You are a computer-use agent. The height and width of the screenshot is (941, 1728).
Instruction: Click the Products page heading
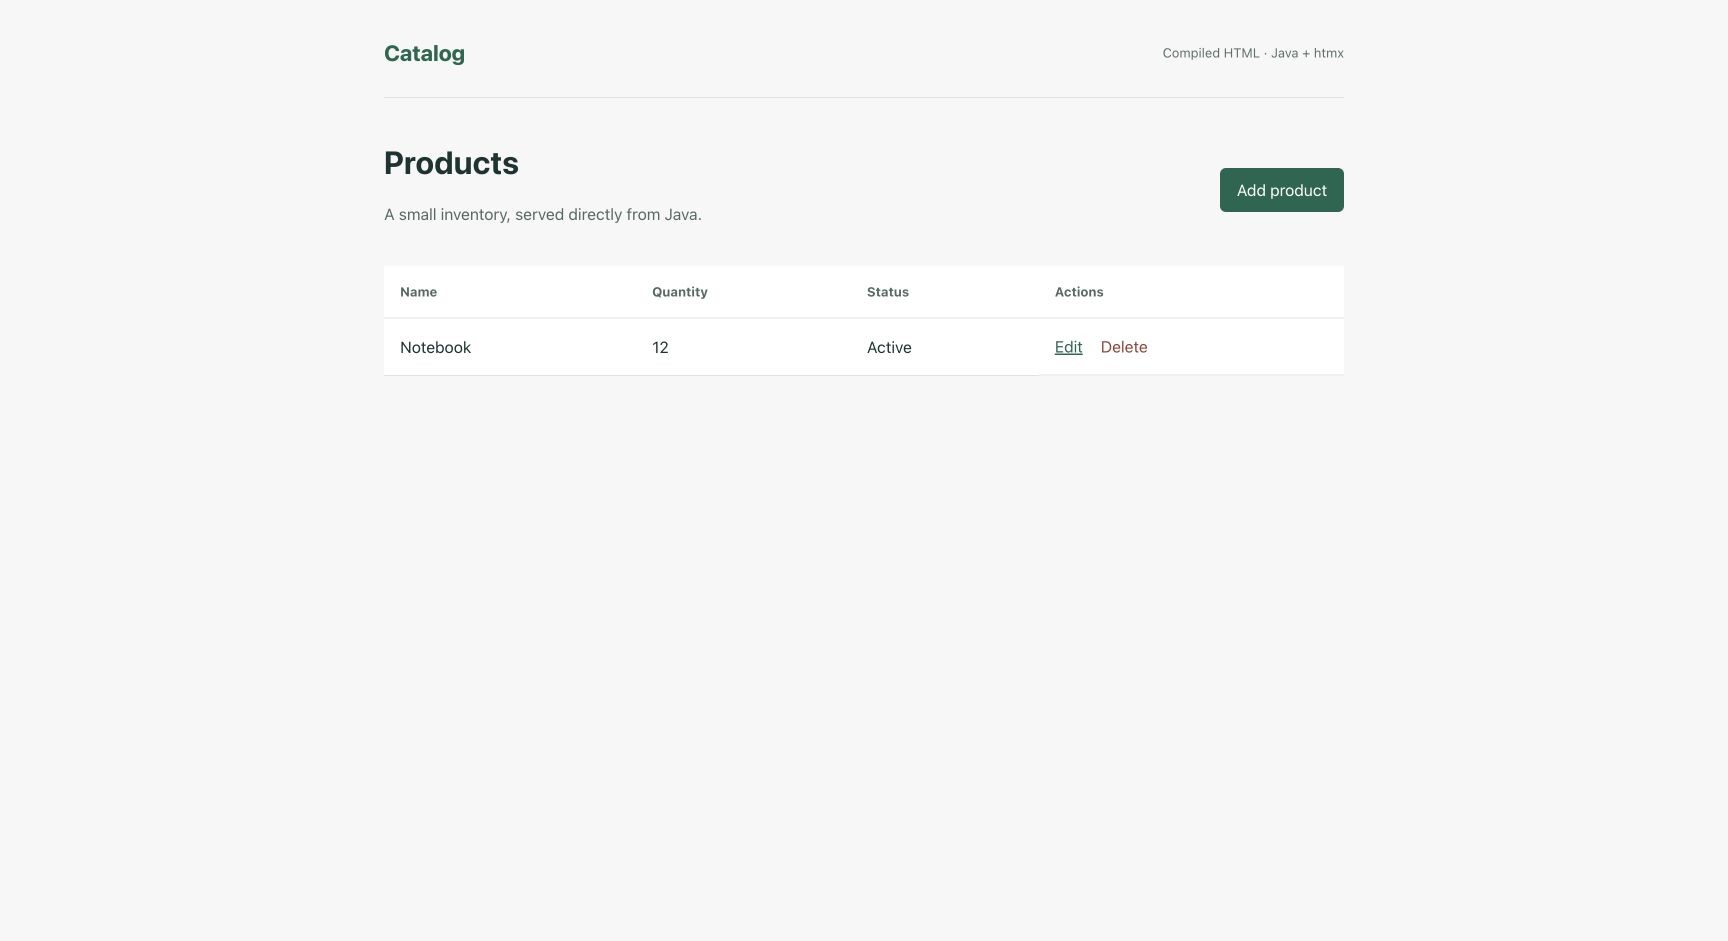[x=451, y=163]
